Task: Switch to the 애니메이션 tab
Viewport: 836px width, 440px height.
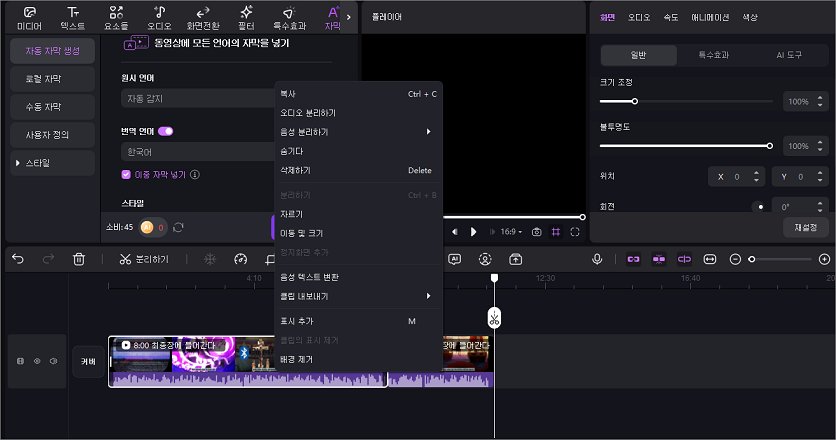Action: pos(710,17)
